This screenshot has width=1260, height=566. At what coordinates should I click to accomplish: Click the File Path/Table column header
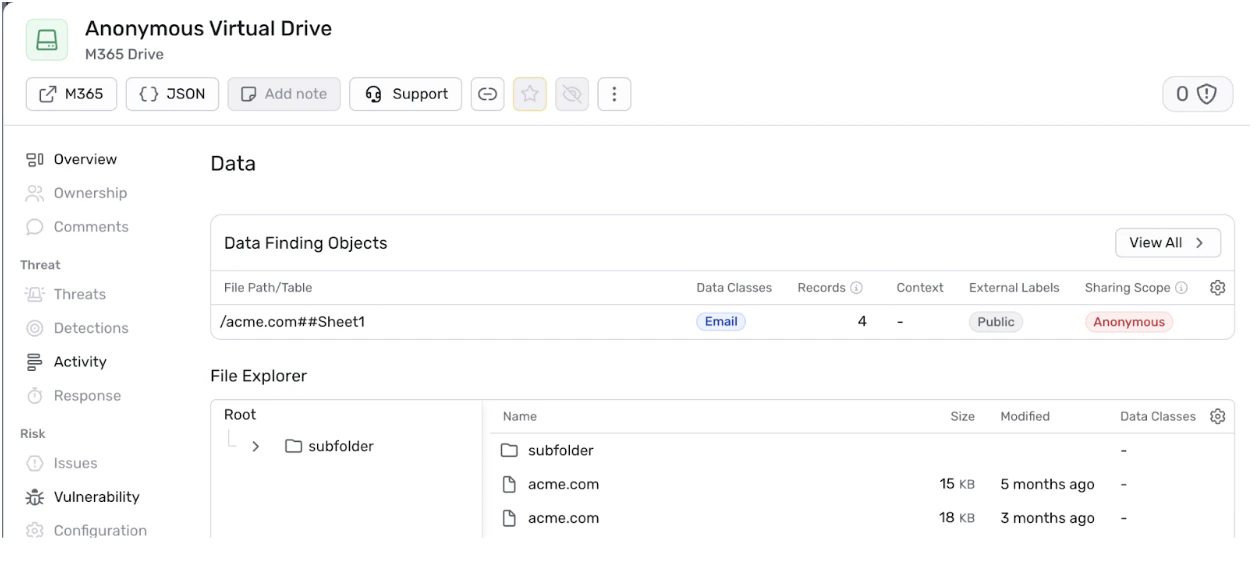268,288
